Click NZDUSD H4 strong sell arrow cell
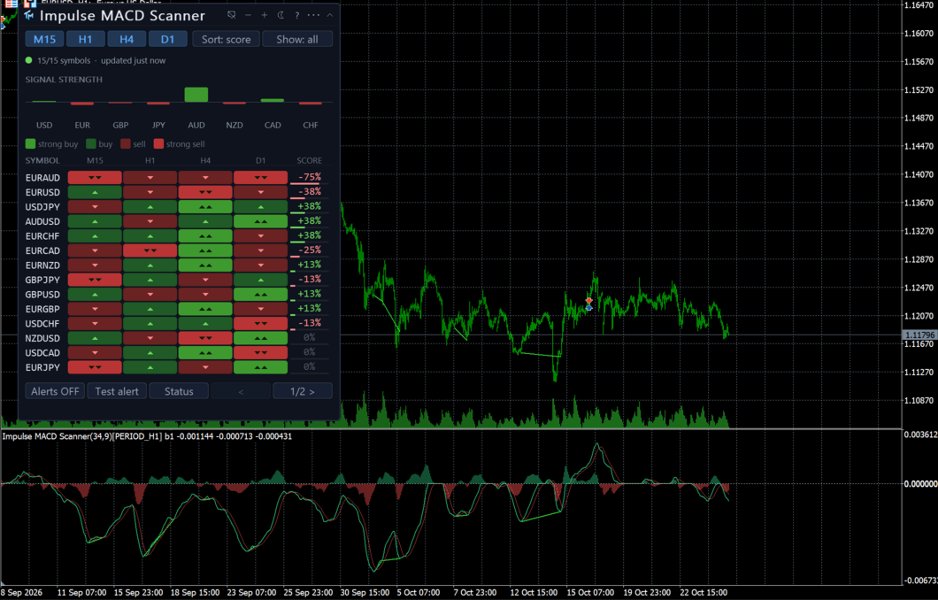938x600 pixels. coord(205,338)
